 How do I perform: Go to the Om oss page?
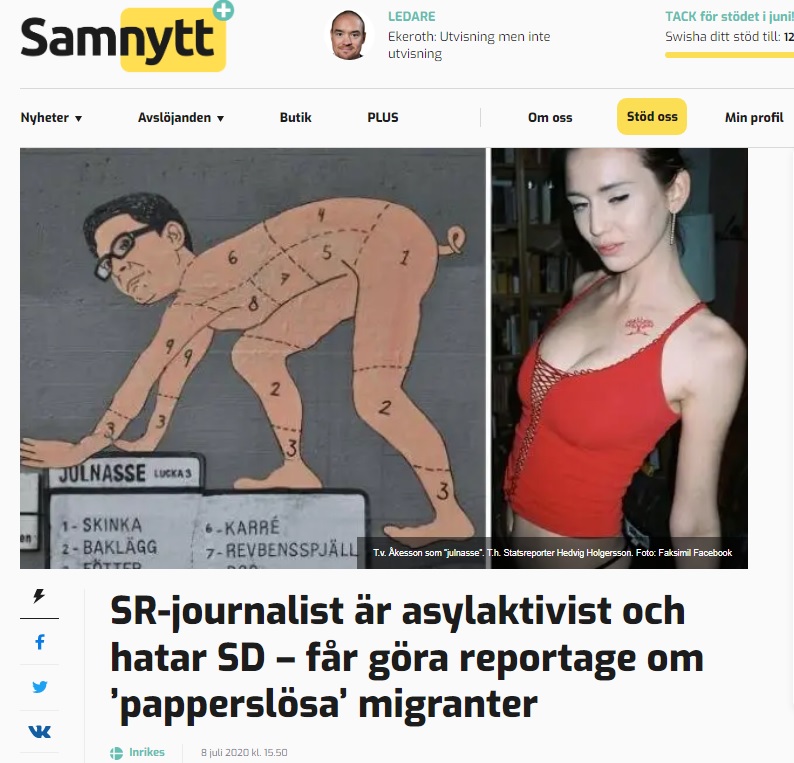[x=550, y=117]
